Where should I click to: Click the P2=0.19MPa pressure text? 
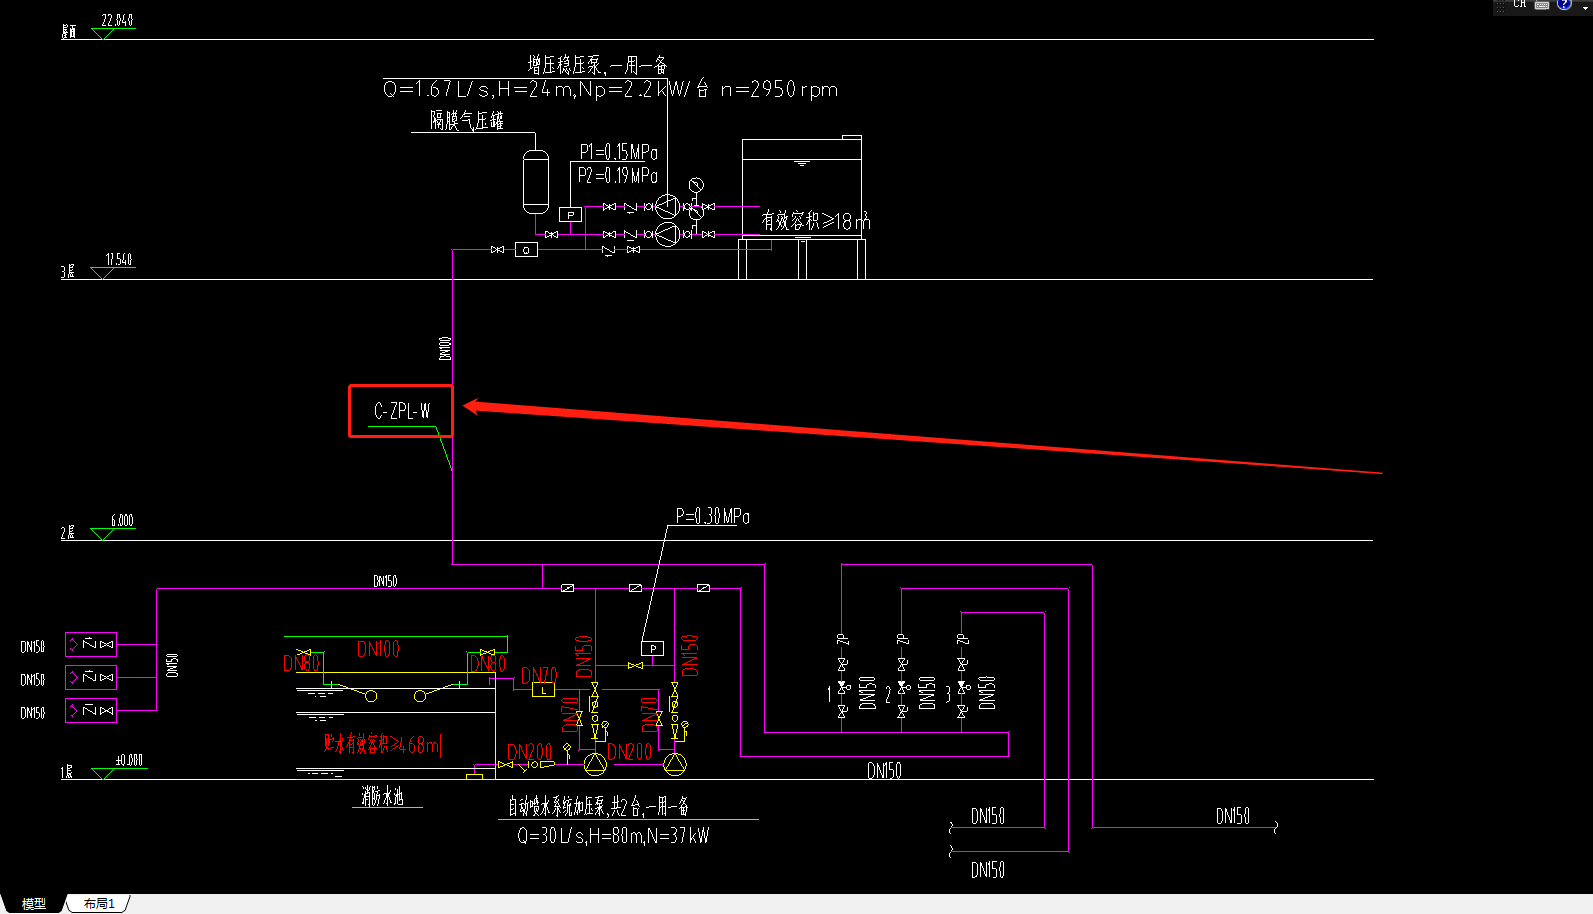click(618, 175)
